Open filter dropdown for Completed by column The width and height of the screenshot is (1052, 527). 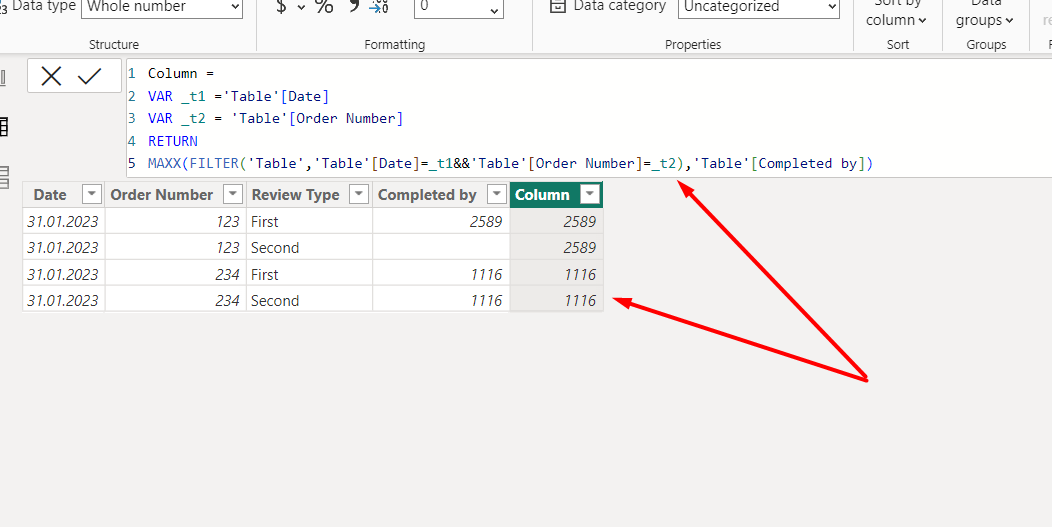[496, 195]
